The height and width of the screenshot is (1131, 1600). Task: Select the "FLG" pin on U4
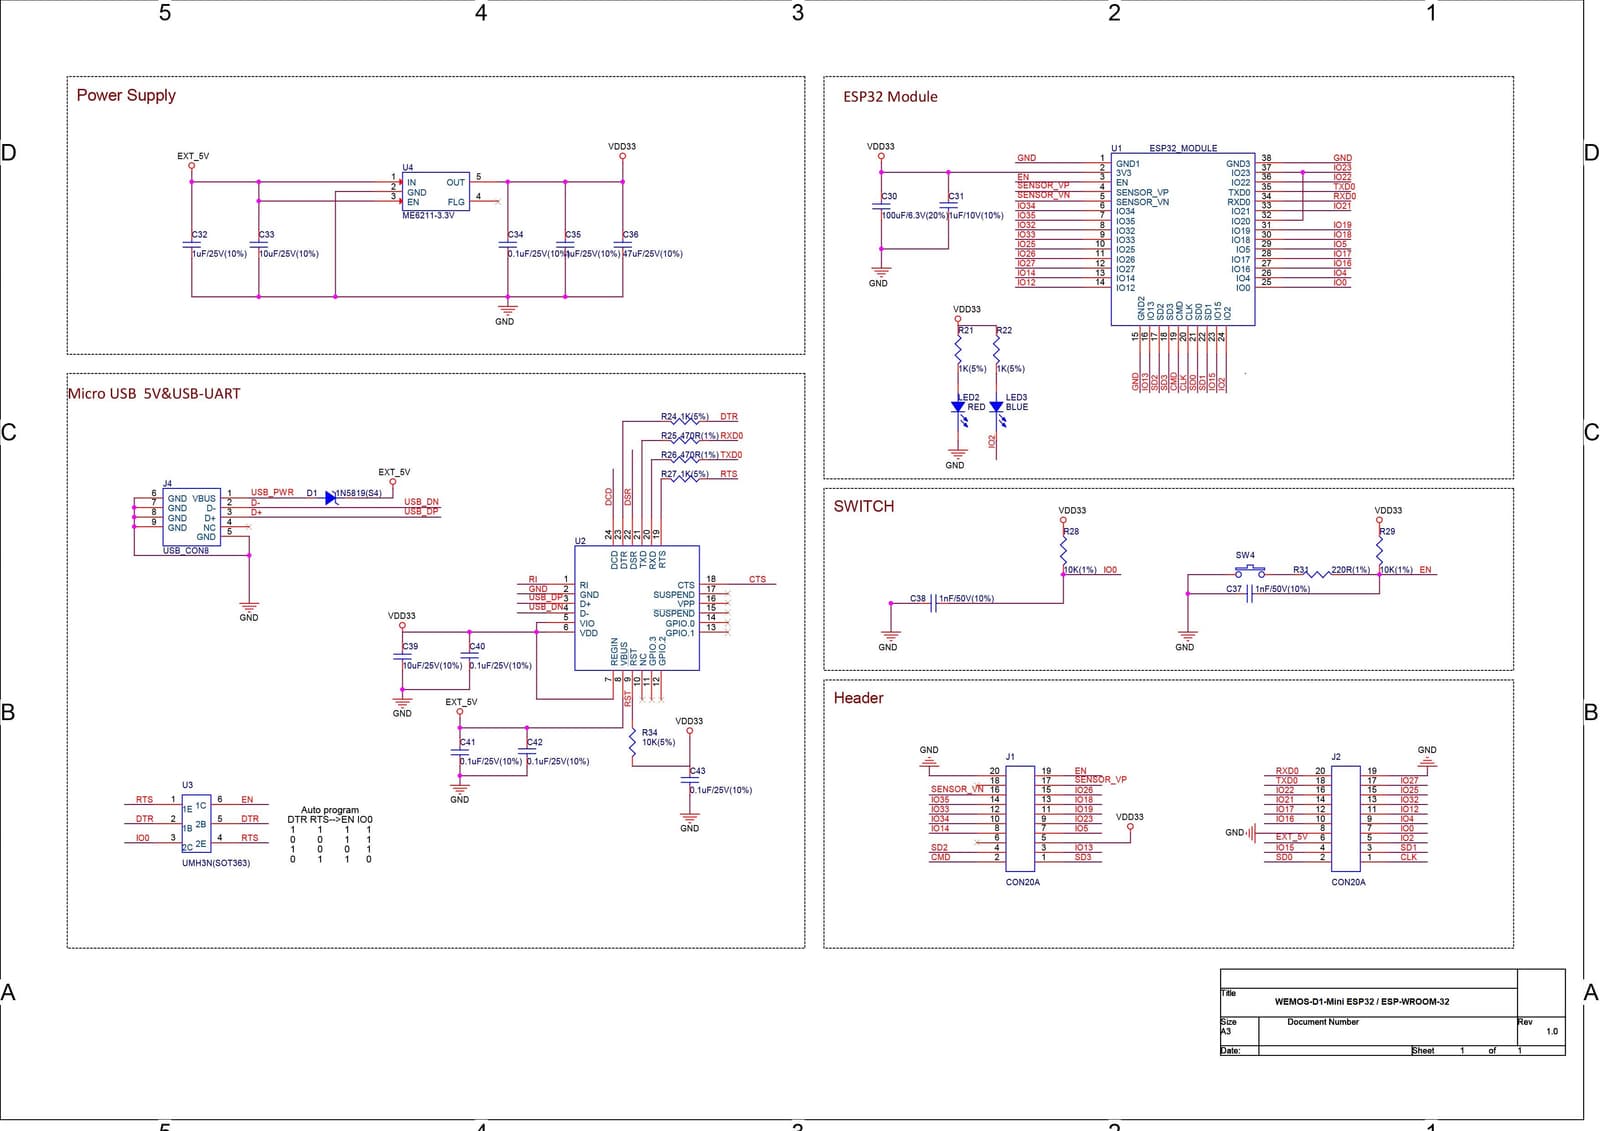[x=456, y=202]
